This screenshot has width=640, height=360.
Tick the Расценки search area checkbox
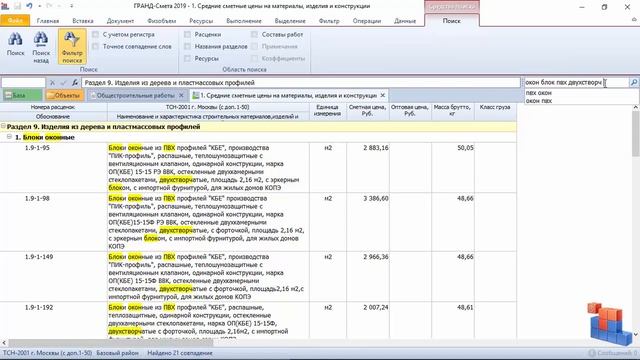click(187, 35)
